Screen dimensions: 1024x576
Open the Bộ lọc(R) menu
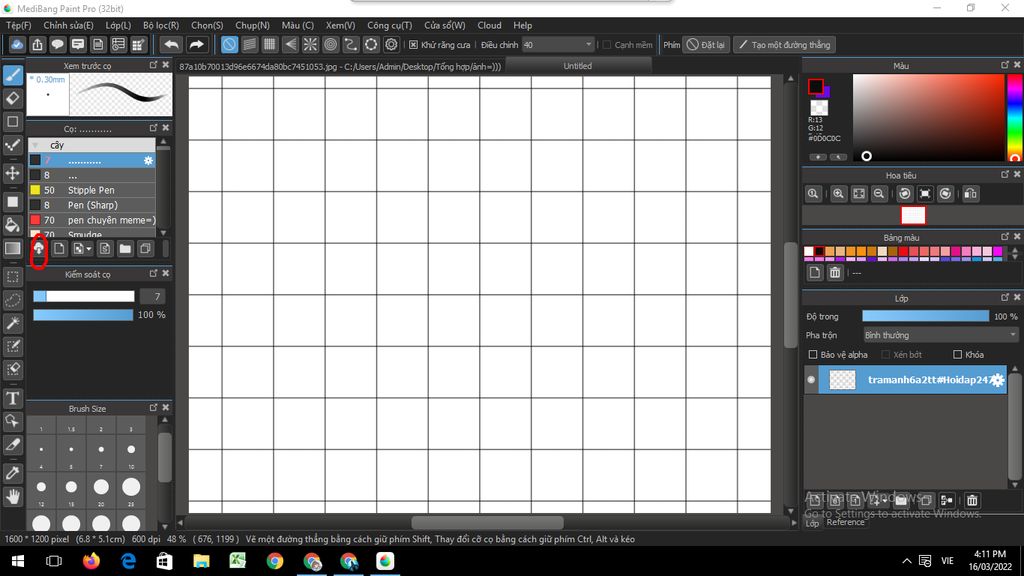coord(161,25)
